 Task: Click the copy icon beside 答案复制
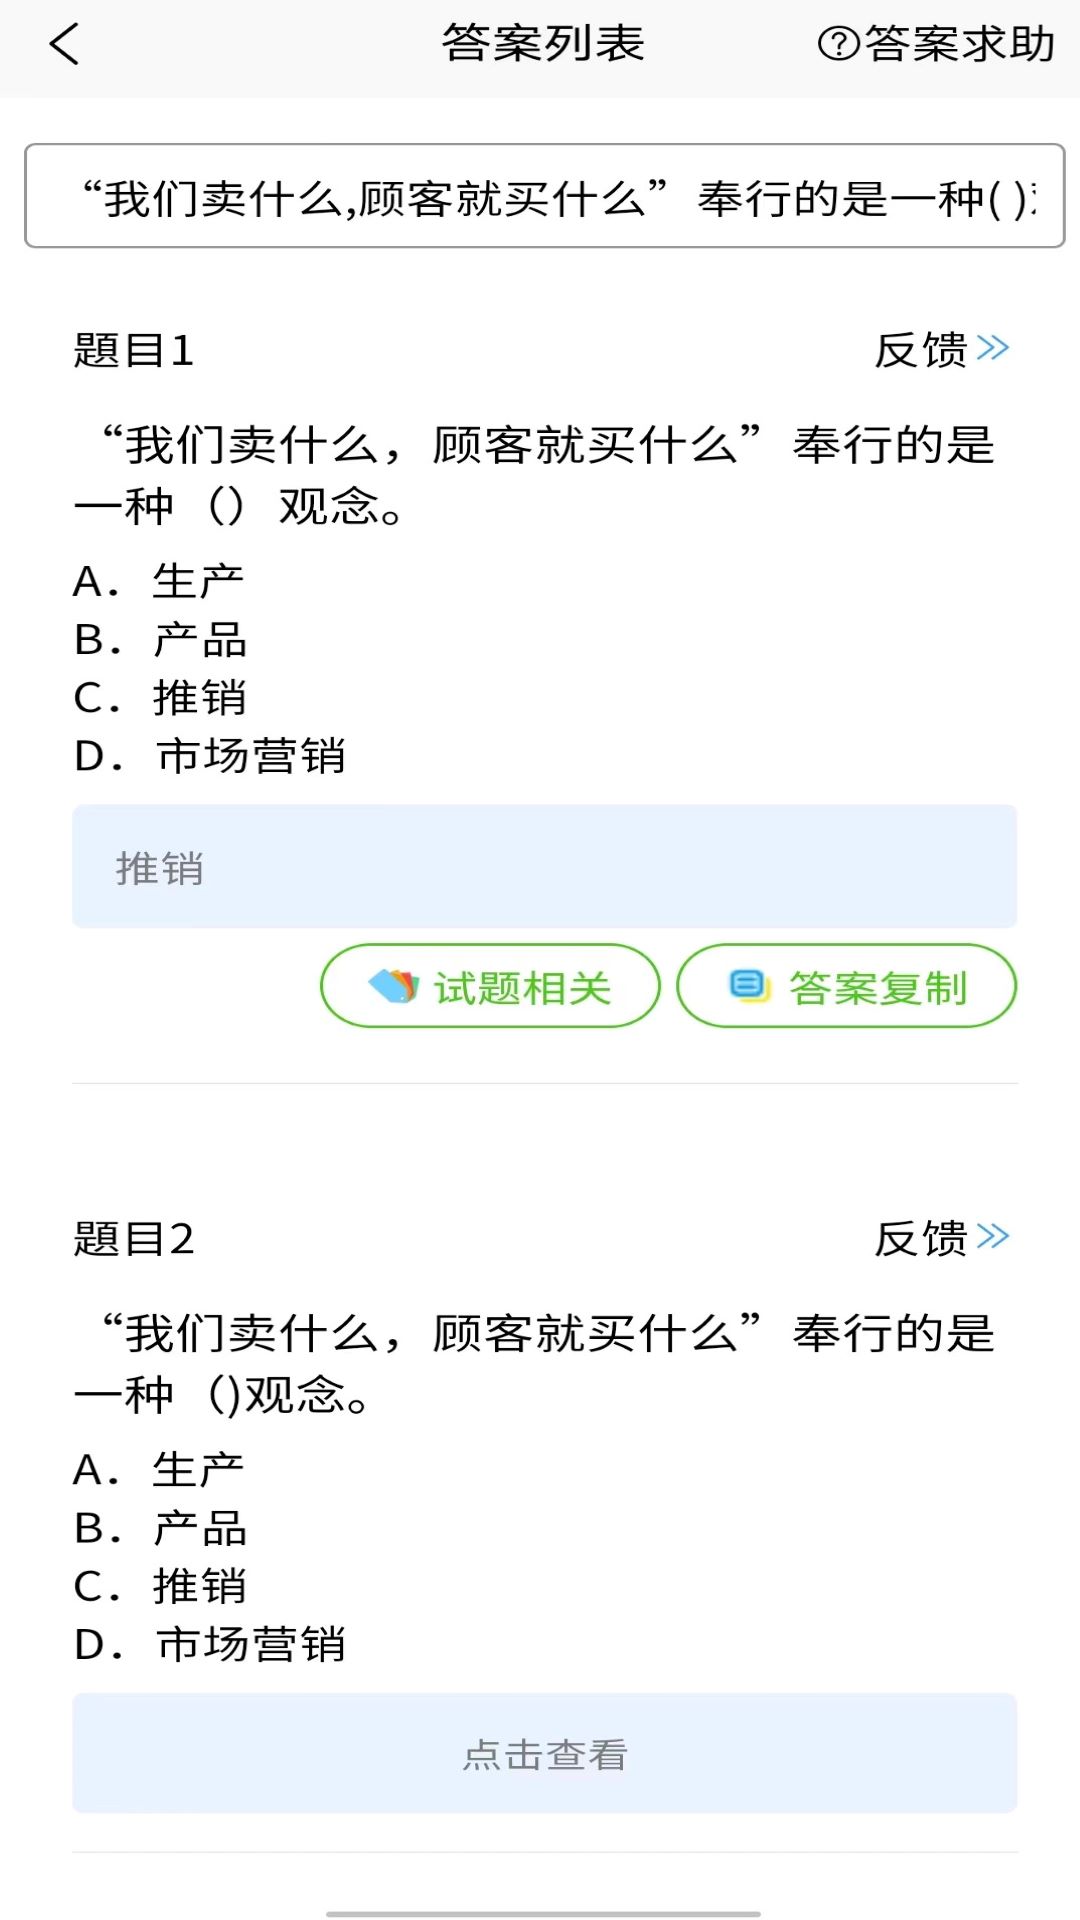tap(749, 986)
